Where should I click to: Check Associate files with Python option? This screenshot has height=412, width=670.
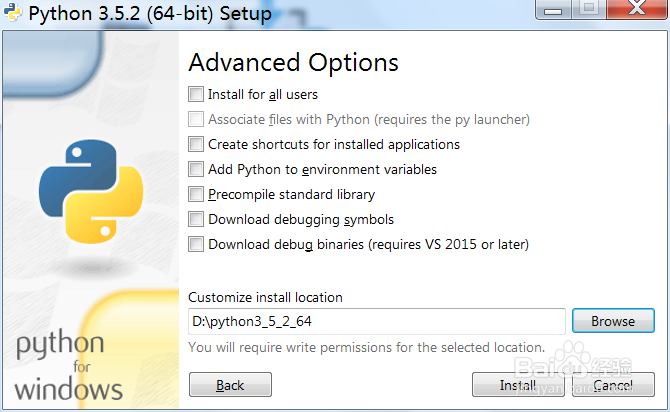point(196,120)
